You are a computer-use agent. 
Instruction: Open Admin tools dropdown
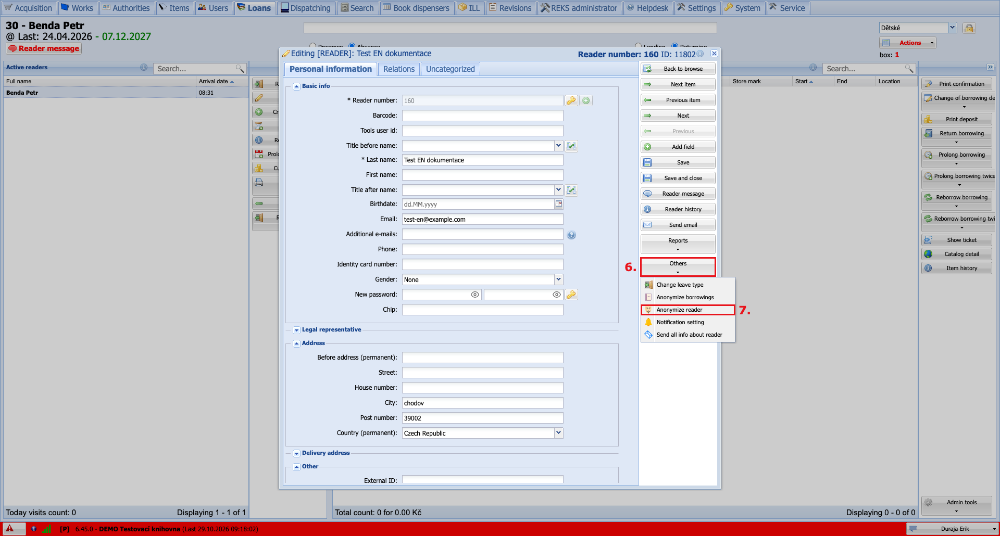point(958,505)
